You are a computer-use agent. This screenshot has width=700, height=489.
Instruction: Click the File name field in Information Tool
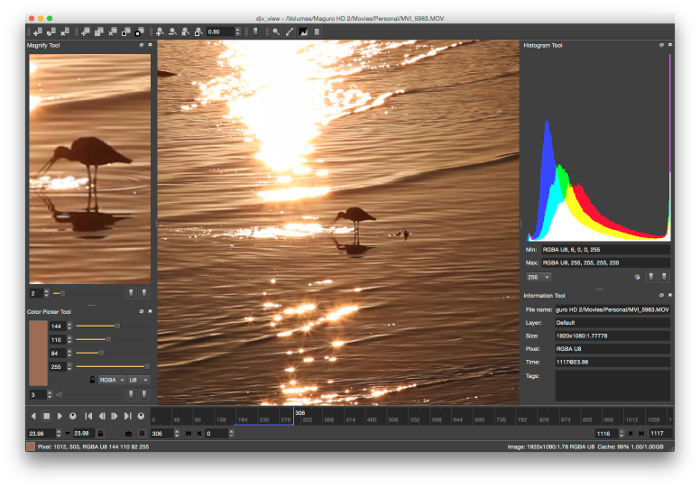[x=612, y=309]
